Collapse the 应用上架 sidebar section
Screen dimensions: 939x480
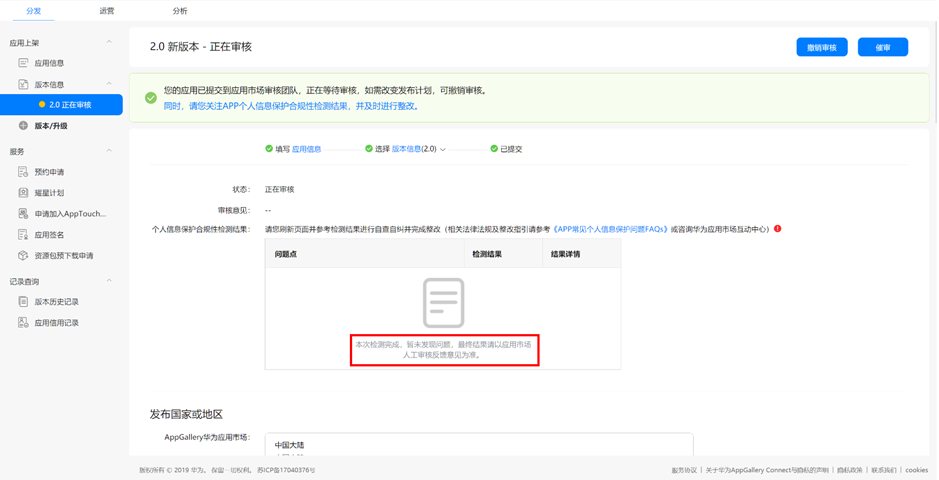(x=109, y=42)
